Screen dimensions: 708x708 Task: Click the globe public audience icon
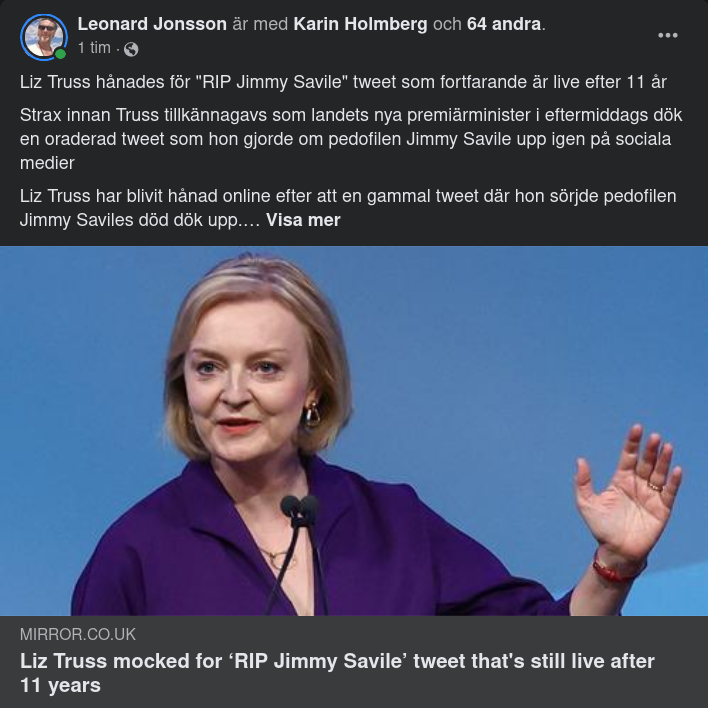131,49
